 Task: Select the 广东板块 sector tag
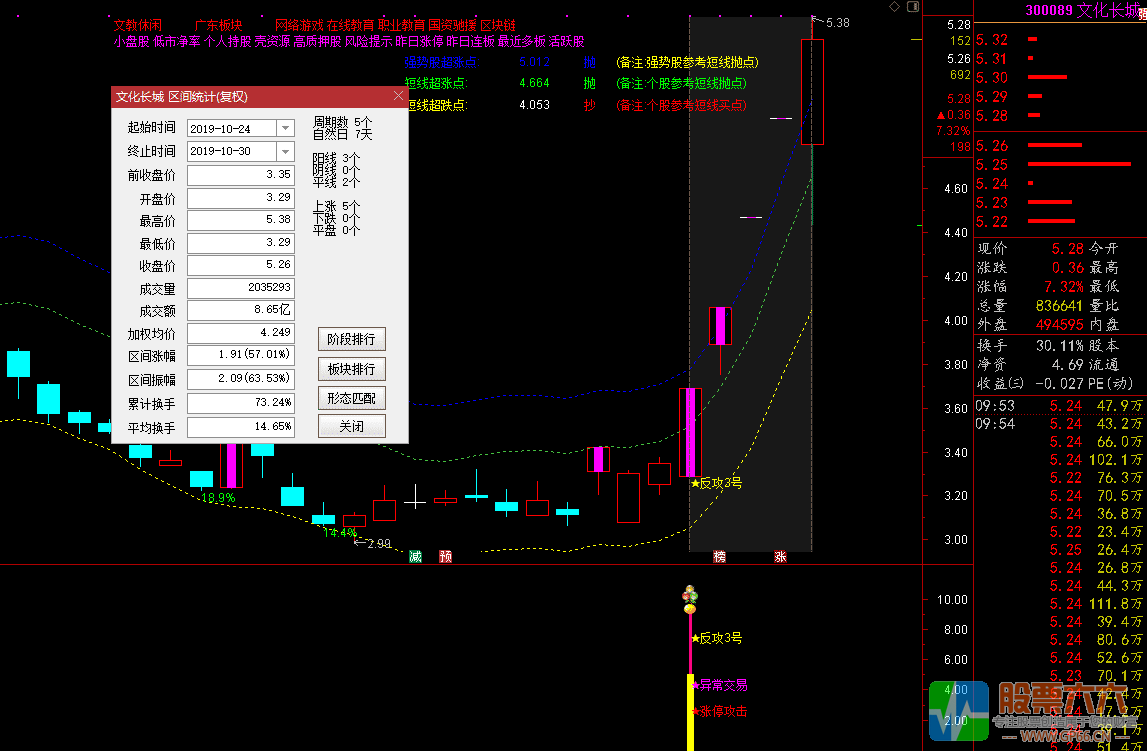218,25
